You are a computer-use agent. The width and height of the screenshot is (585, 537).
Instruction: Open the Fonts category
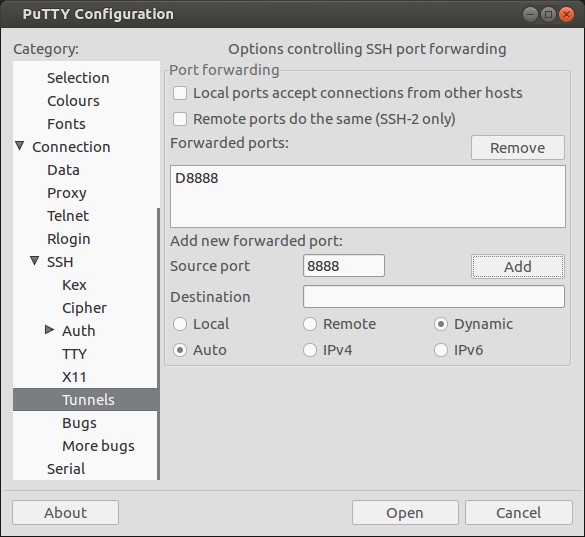[66, 124]
